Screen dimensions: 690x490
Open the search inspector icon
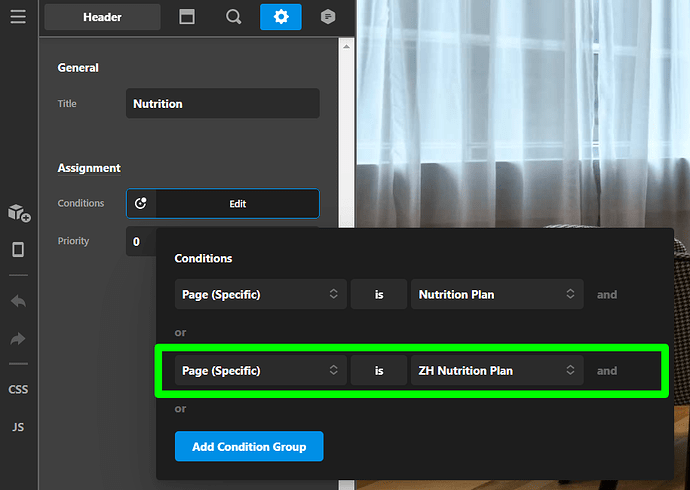pyautogui.click(x=234, y=17)
